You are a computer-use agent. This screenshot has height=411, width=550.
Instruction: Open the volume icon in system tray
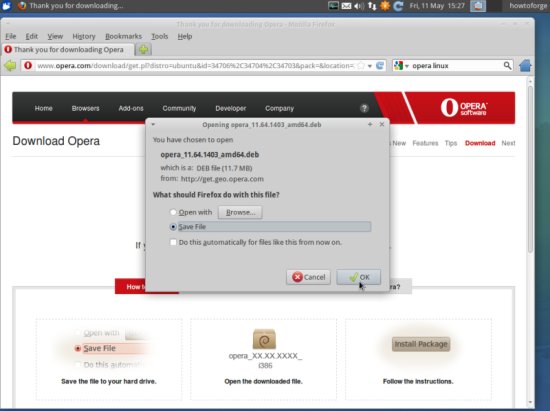(x=359, y=6)
